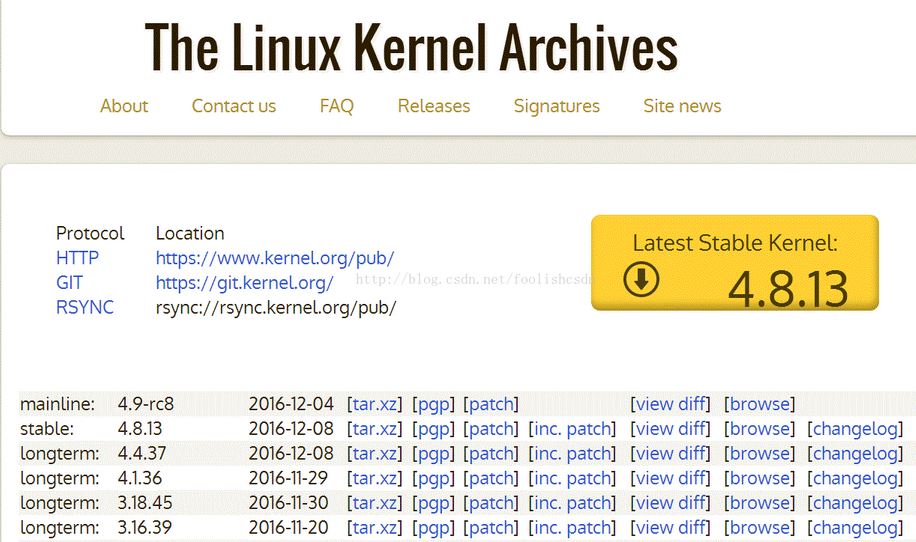916x542 pixels.
Task: Open view diff for longterm 3.16.39
Action: tap(670, 527)
